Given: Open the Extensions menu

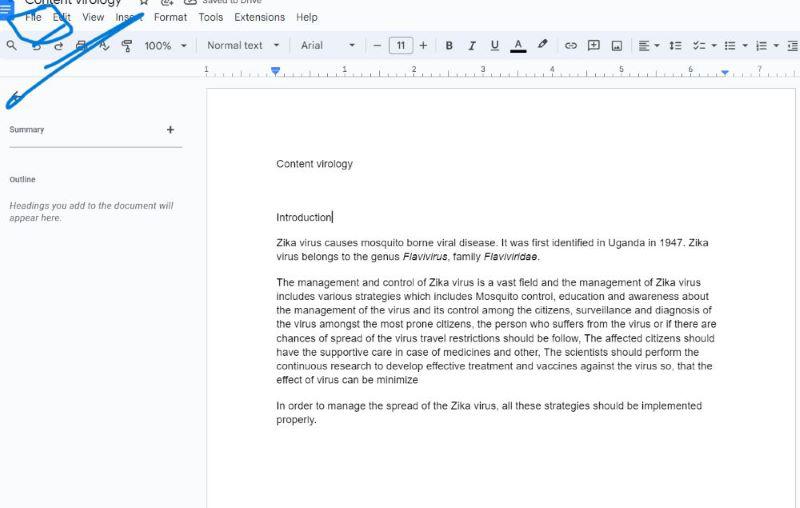Looking at the screenshot, I should [260, 17].
